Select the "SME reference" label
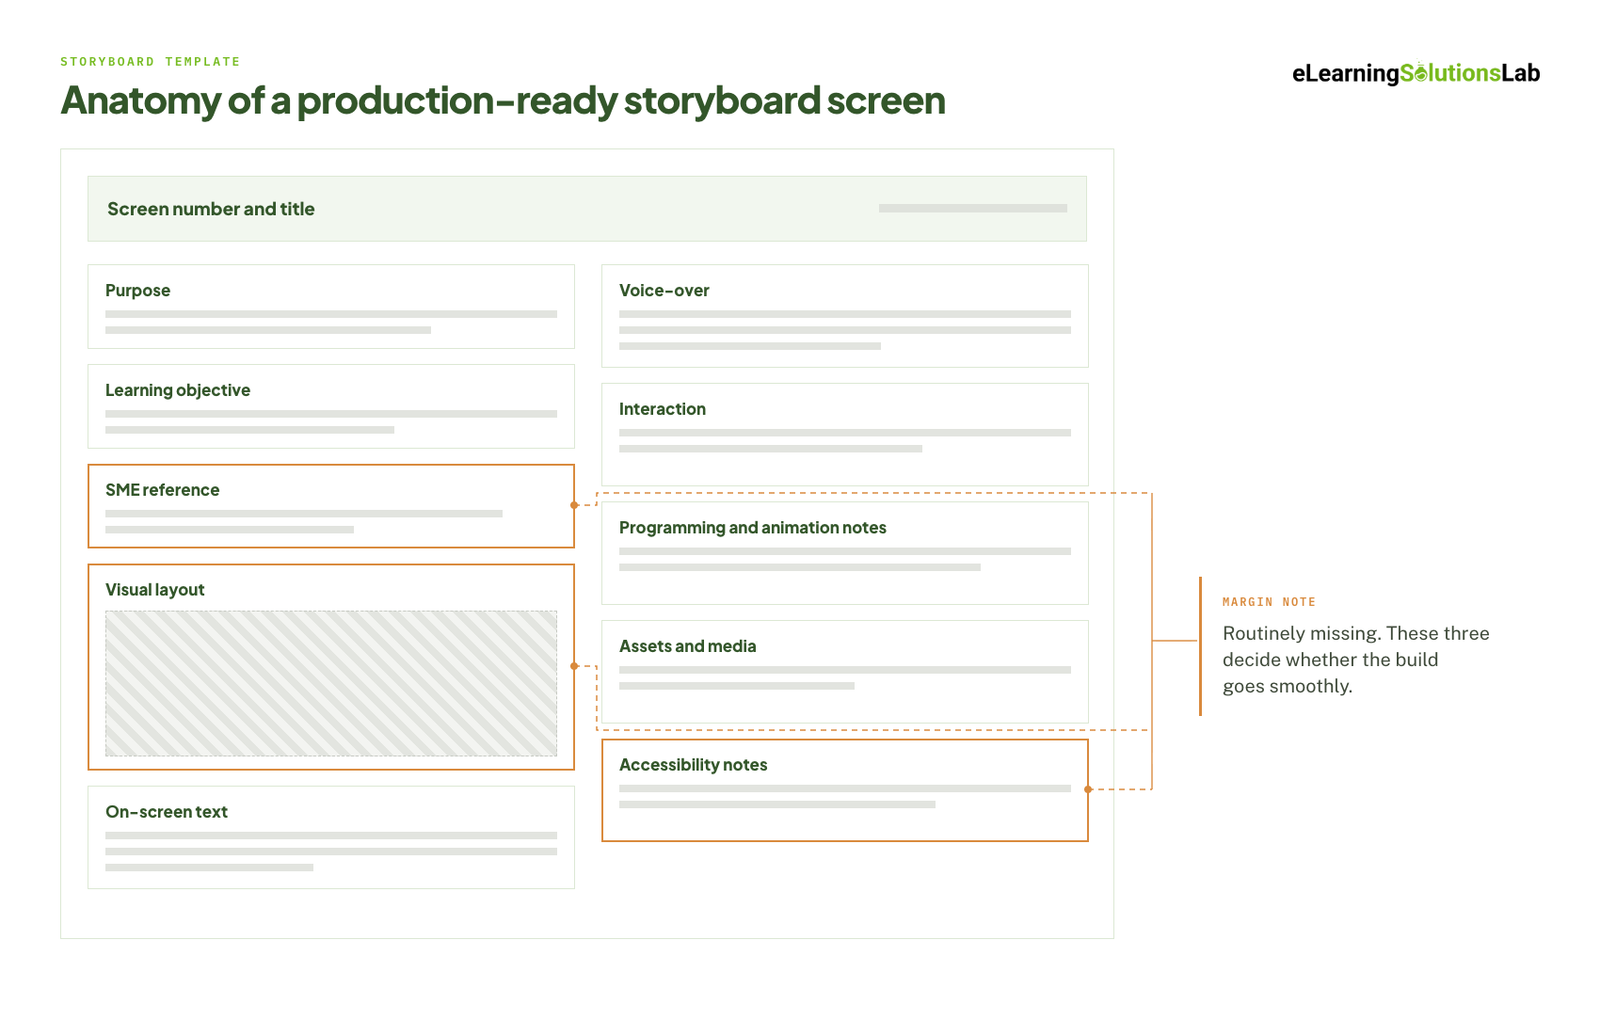 click(162, 490)
